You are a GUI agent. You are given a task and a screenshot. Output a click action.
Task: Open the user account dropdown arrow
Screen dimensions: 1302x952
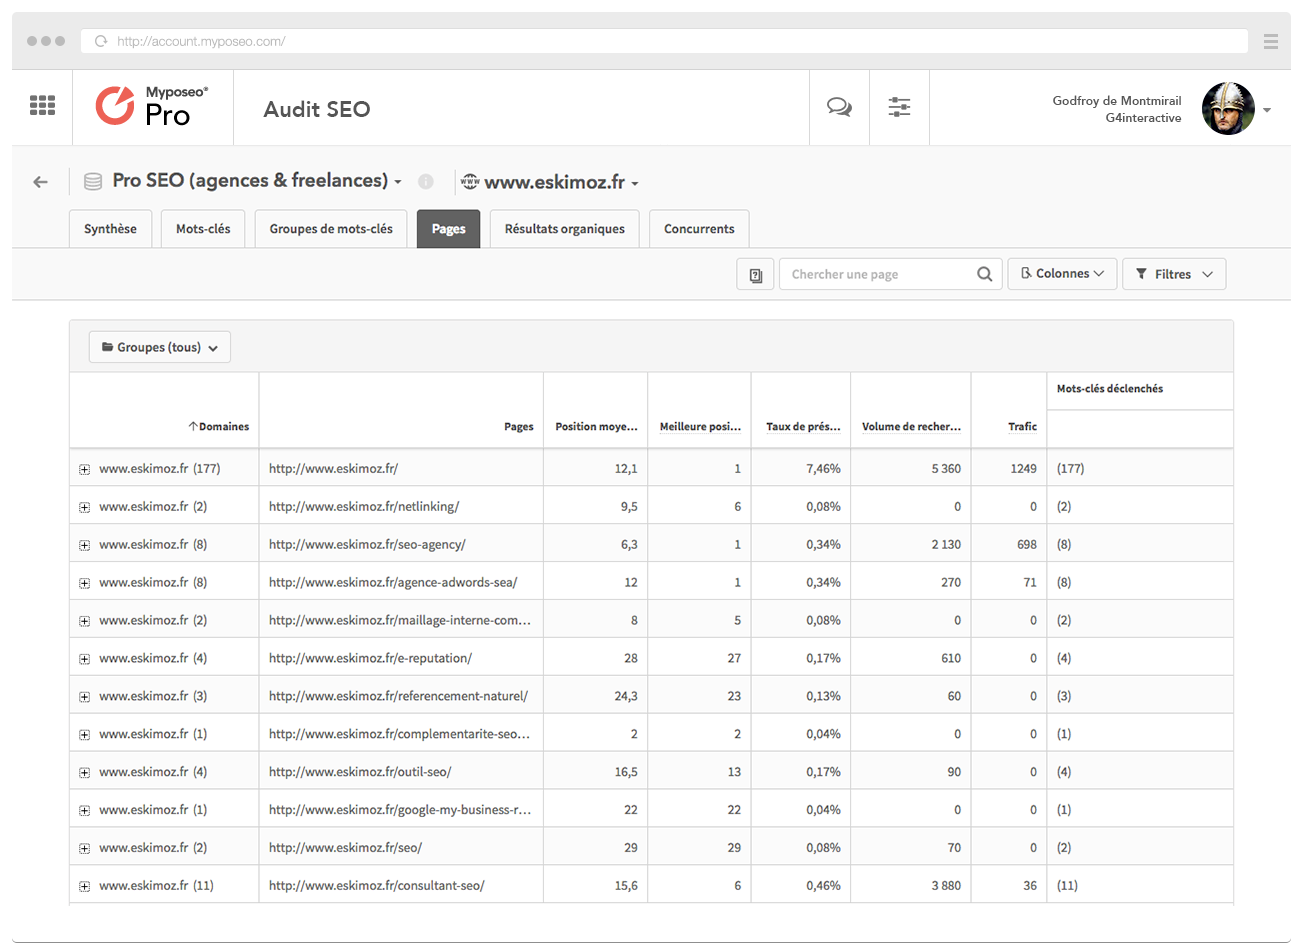pos(1267,110)
